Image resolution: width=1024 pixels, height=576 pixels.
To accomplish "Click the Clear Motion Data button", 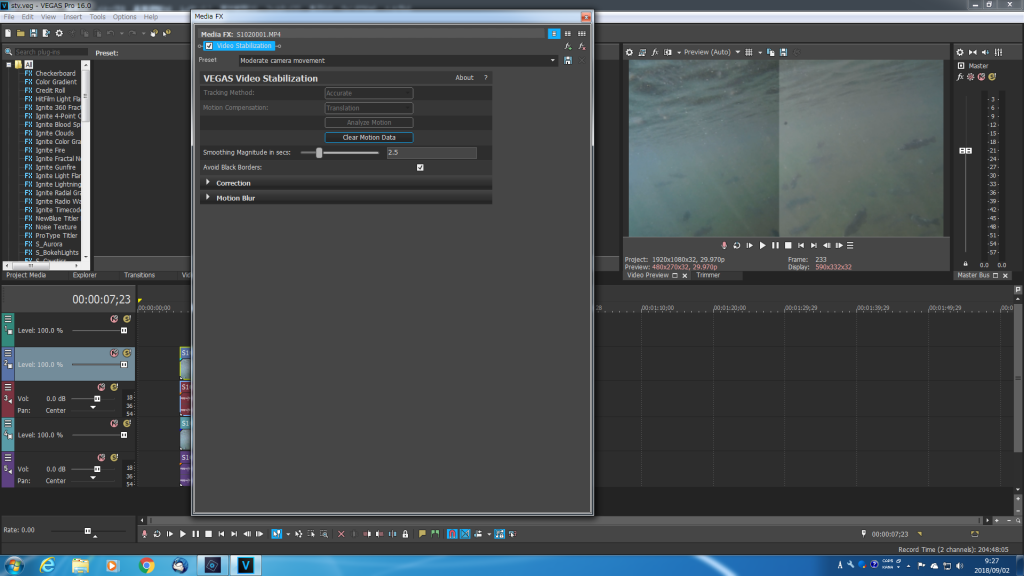I will [x=369, y=137].
